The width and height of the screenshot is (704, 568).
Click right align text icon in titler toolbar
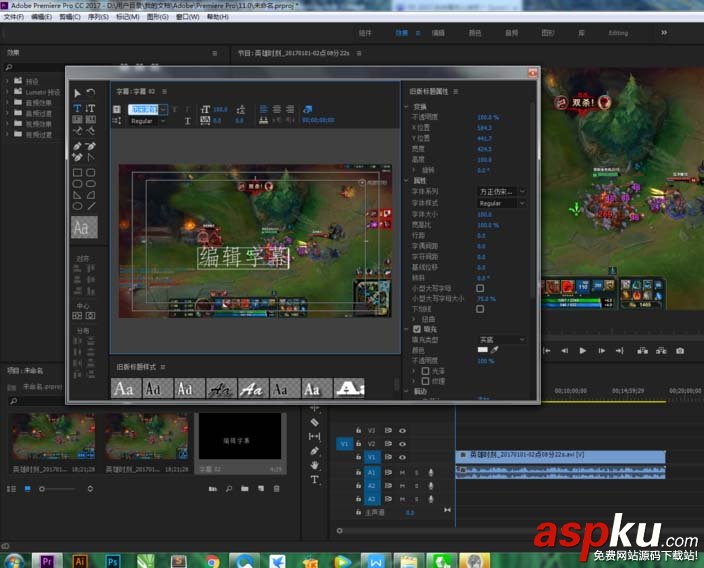[x=290, y=109]
